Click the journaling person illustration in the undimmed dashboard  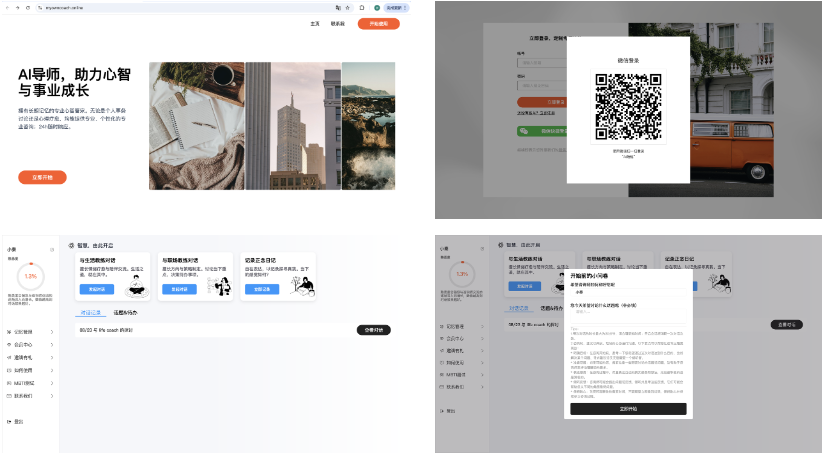(x=302, y=286)
